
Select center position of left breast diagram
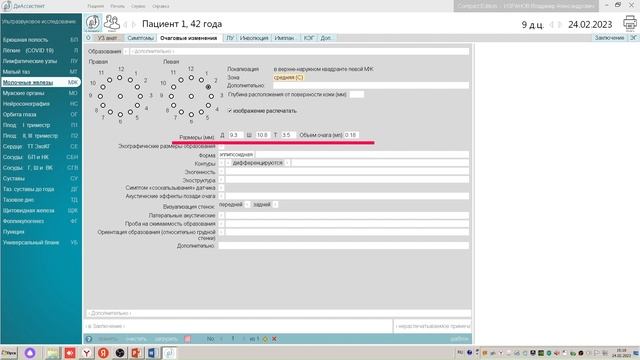pyautogui.click(x=191, y=96)
